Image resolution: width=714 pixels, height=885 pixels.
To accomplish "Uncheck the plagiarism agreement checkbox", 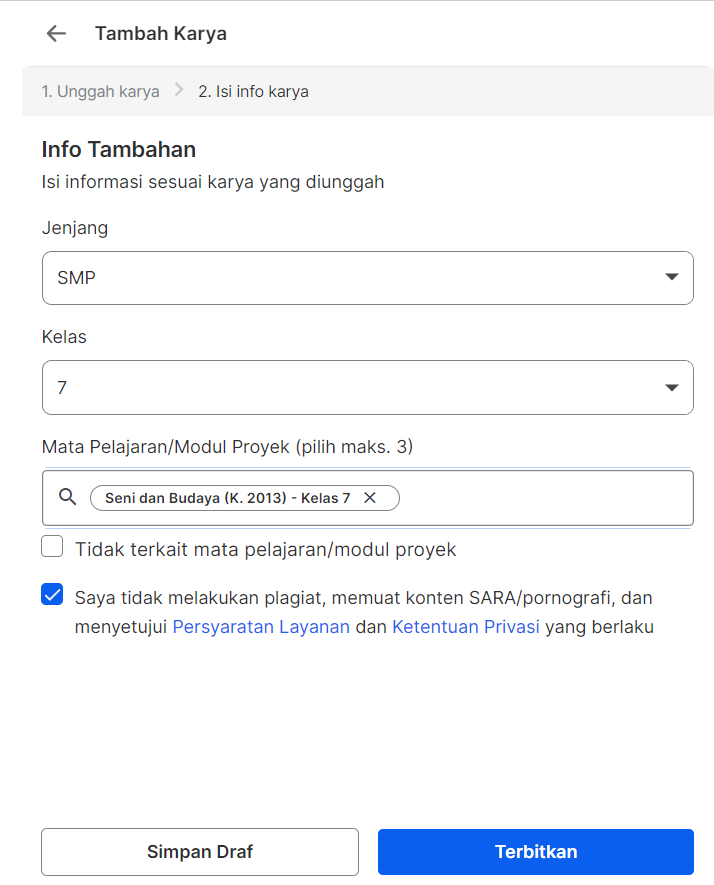I will (51, 594).
